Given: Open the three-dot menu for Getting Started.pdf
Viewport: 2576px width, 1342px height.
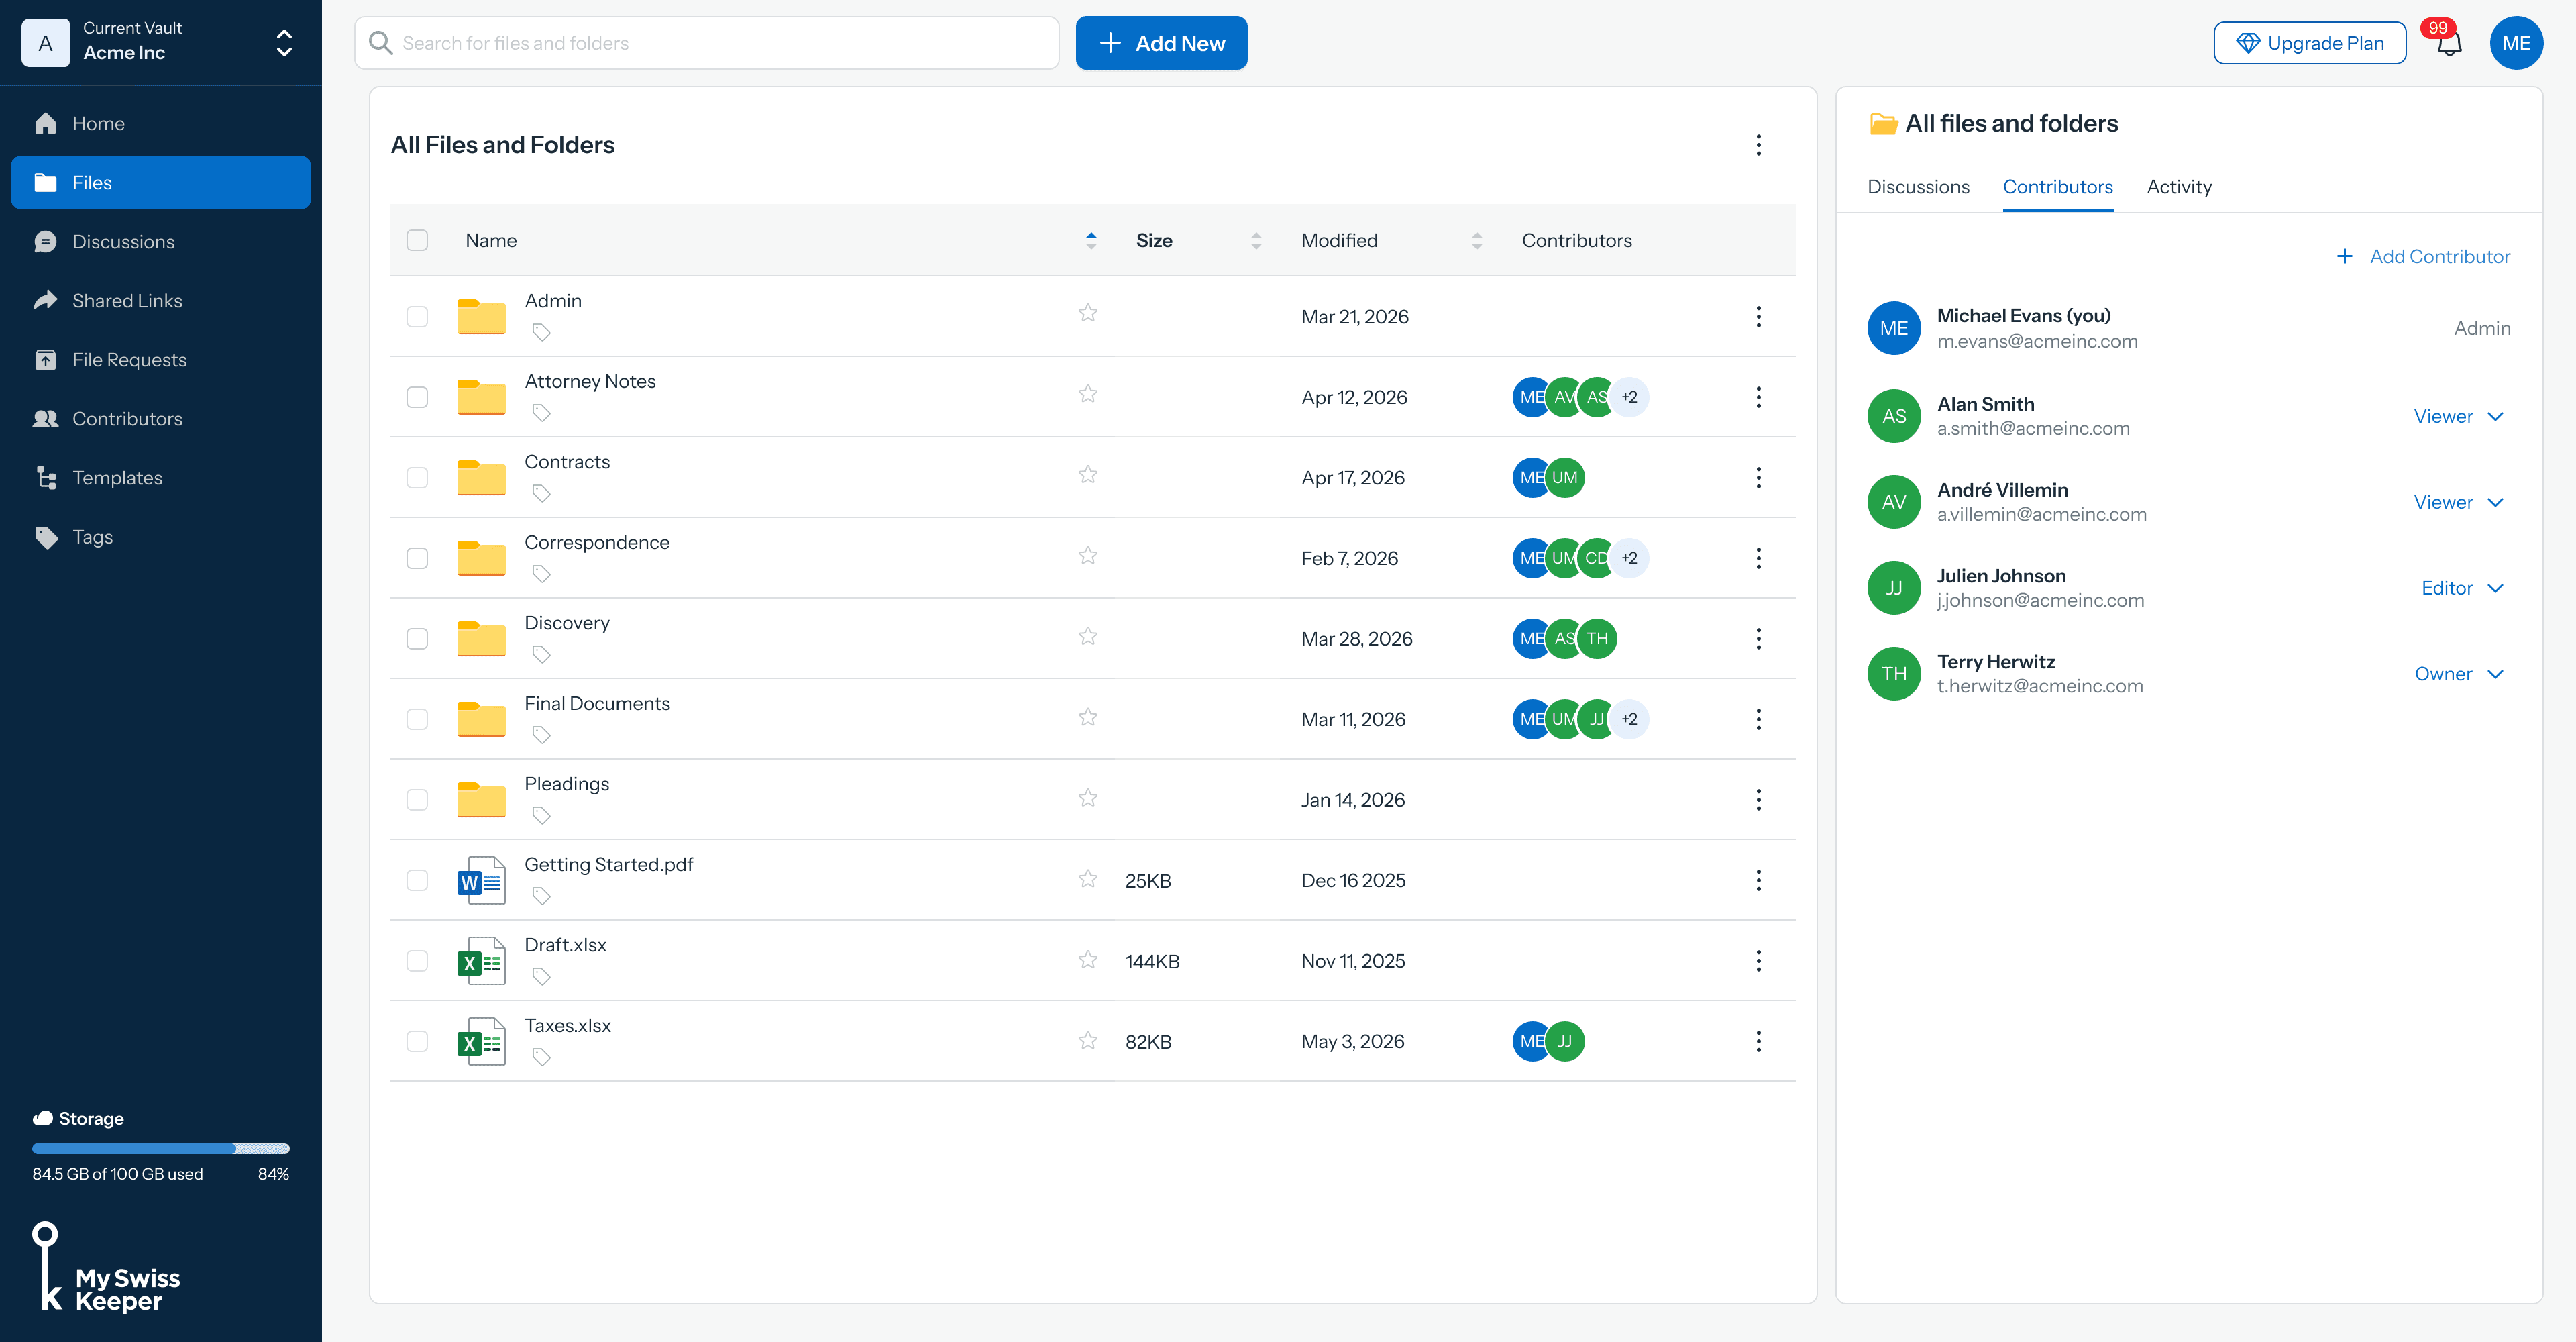Looking at the screenshot, I should pyautogui.click(x=1758, y=880).
